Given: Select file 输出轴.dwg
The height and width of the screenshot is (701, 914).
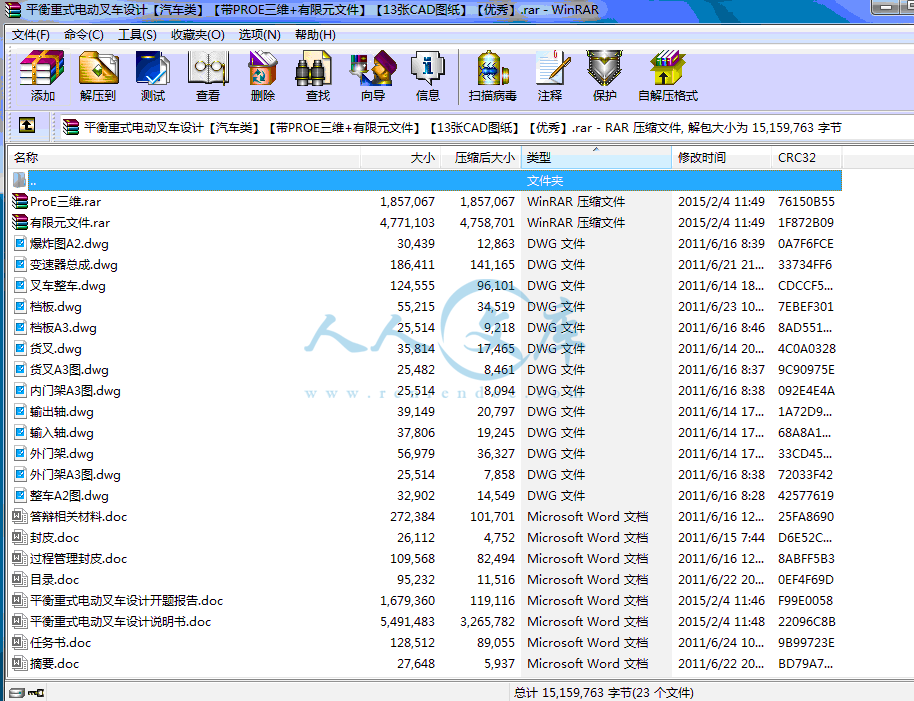Looking at the screenshot, I should click(61, 411).
